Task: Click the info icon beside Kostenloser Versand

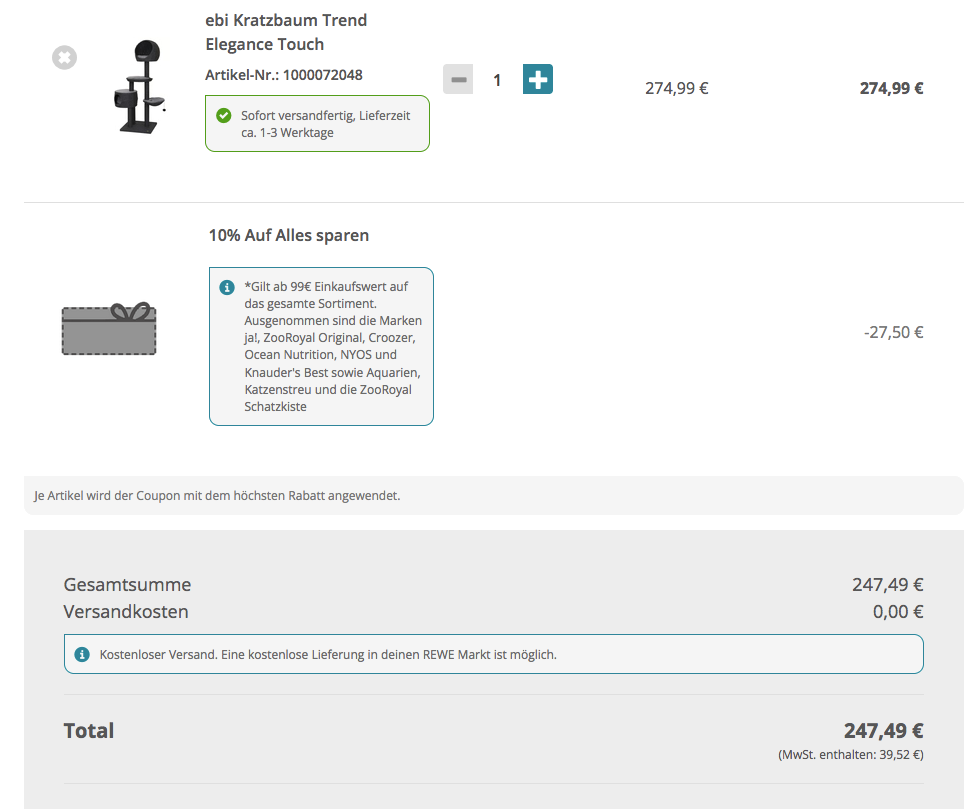Action: [82, 655]
